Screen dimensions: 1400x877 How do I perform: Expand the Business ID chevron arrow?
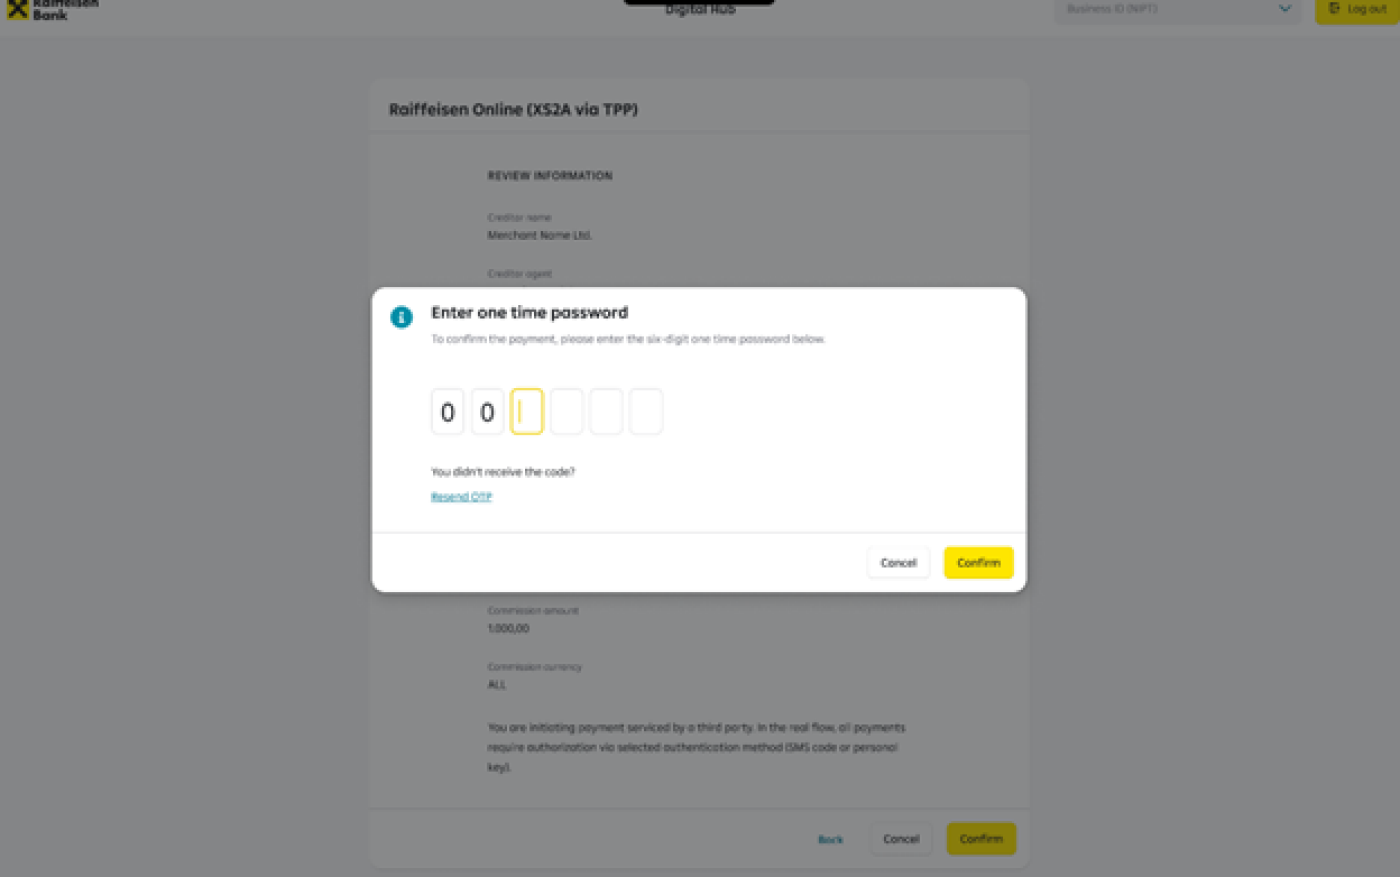(1285, 9)
